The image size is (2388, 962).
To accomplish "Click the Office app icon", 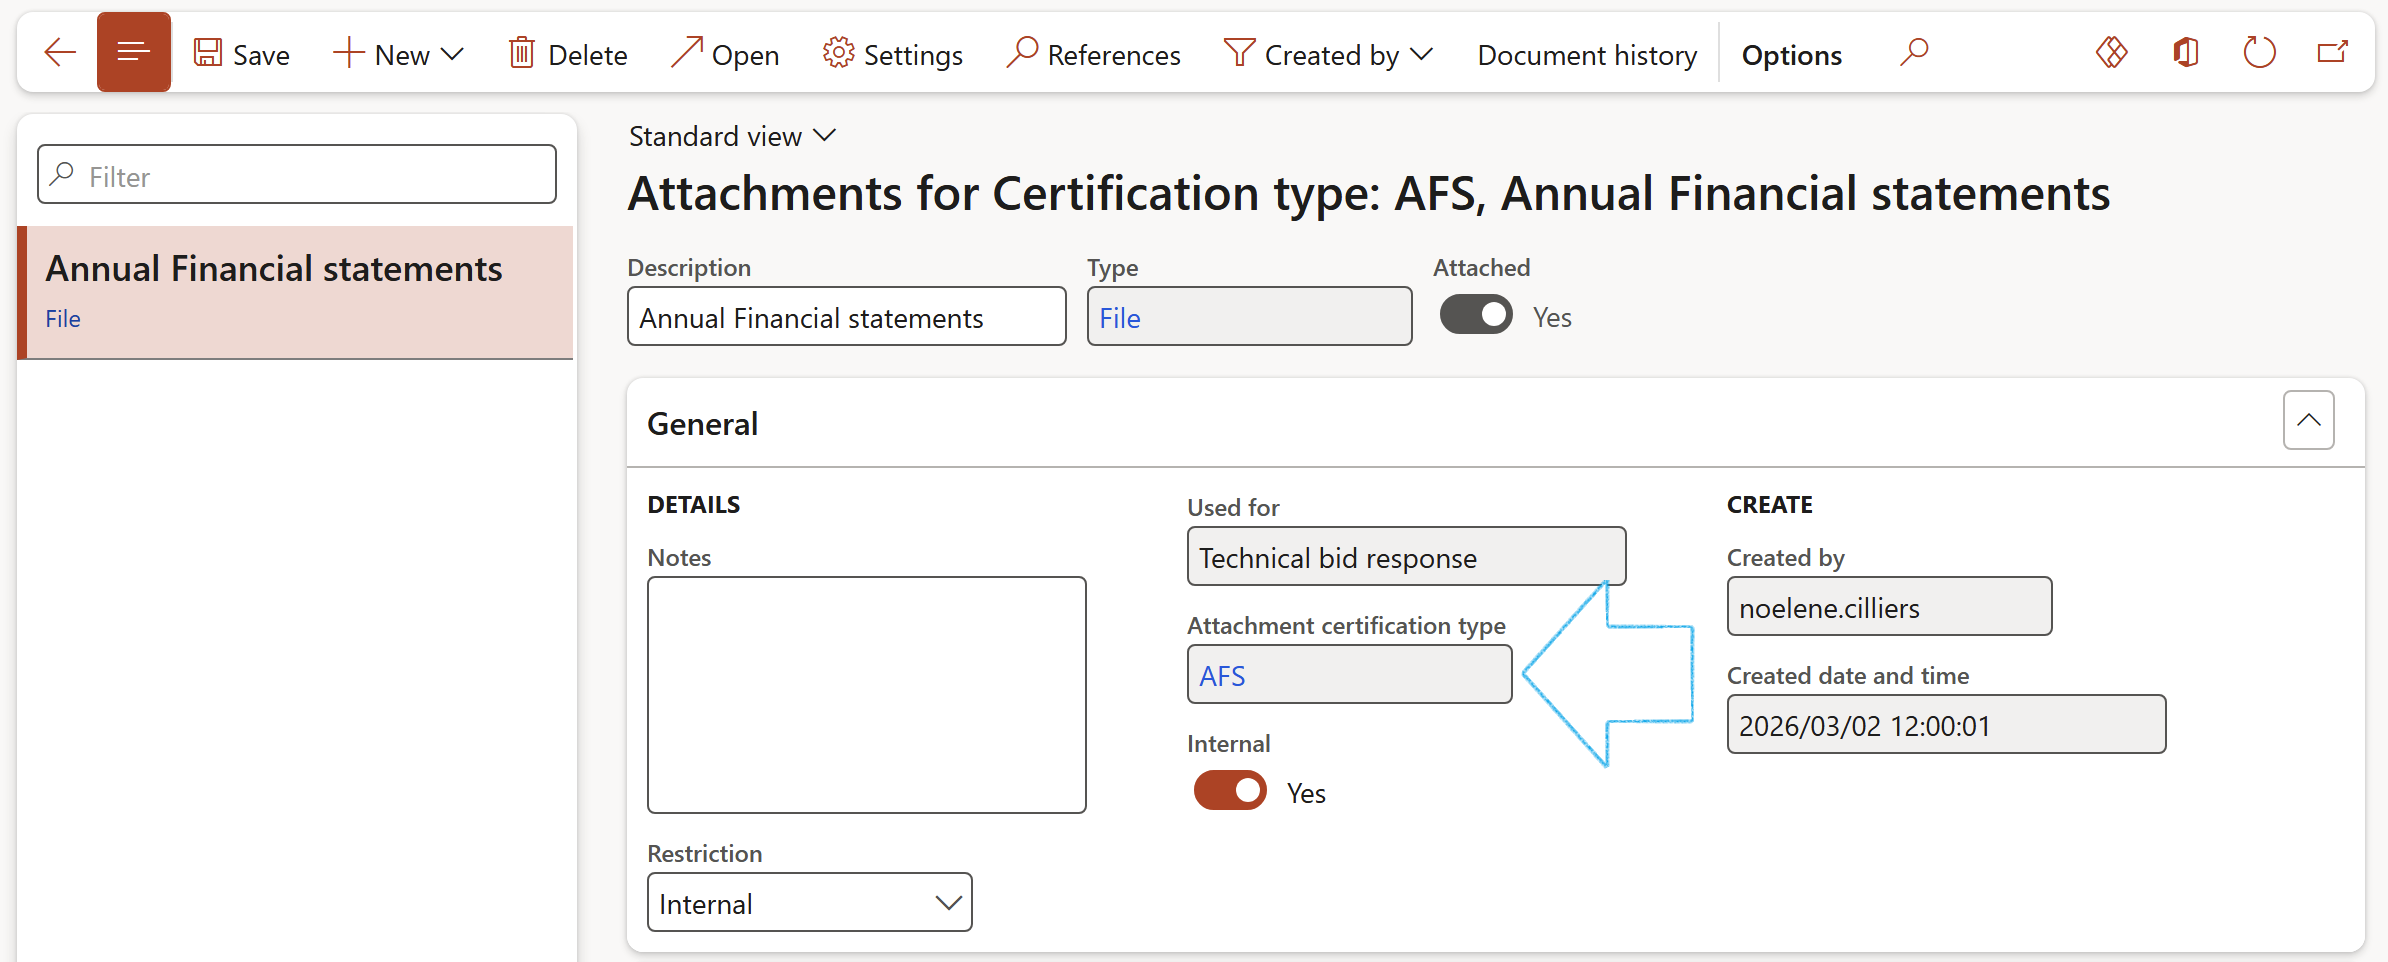I will tap(2186, 53).
